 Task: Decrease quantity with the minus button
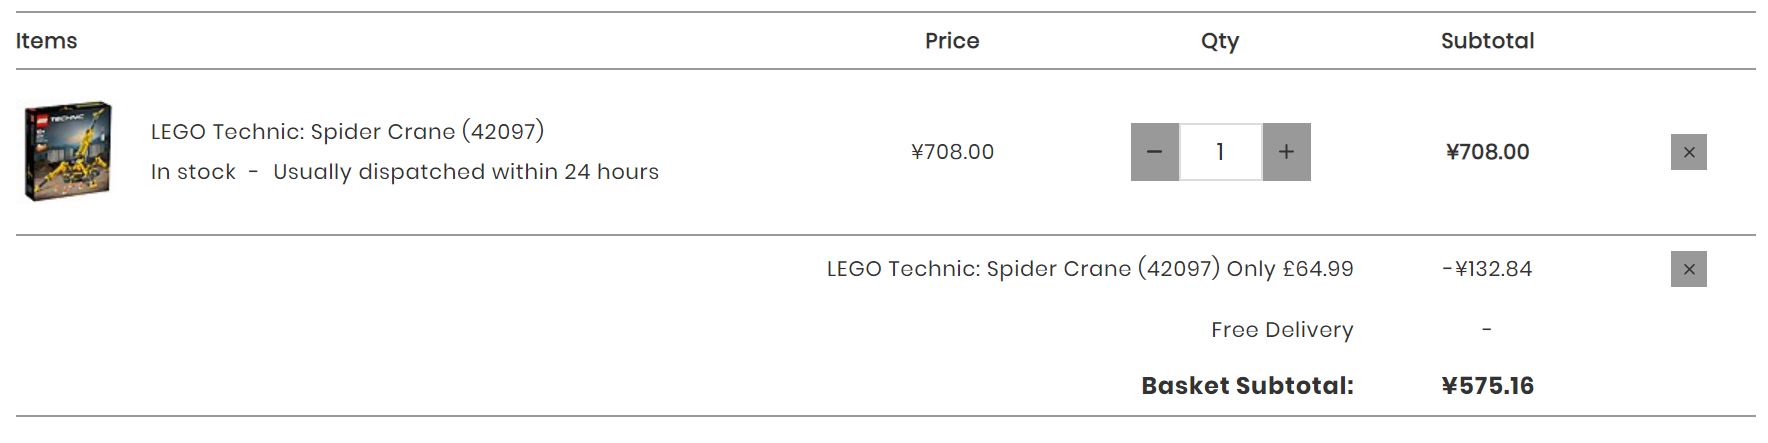pos(1155,152)
